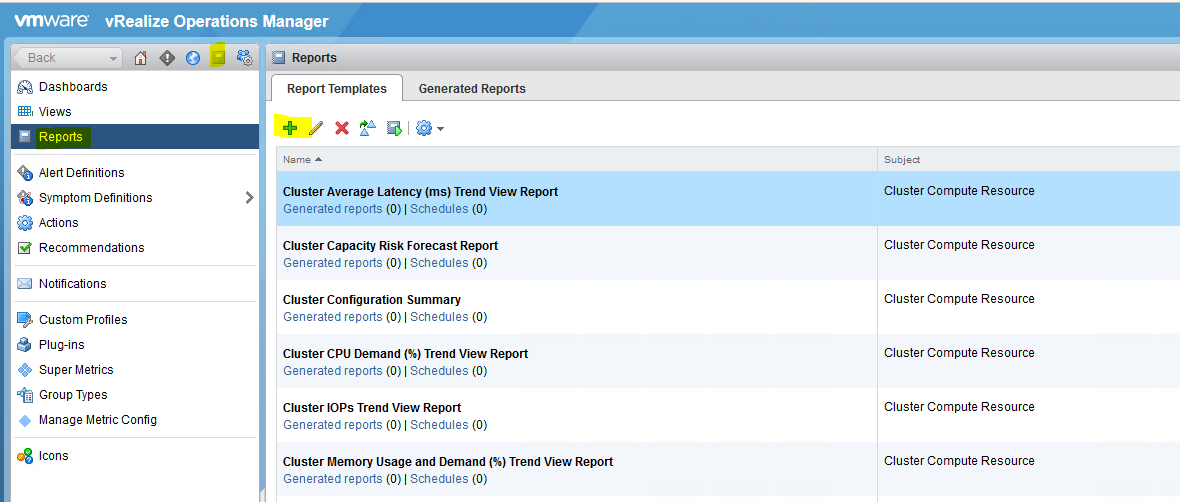1180x502 pixels.
Task: Open Views in the left pane
Action: click(55, 111)
